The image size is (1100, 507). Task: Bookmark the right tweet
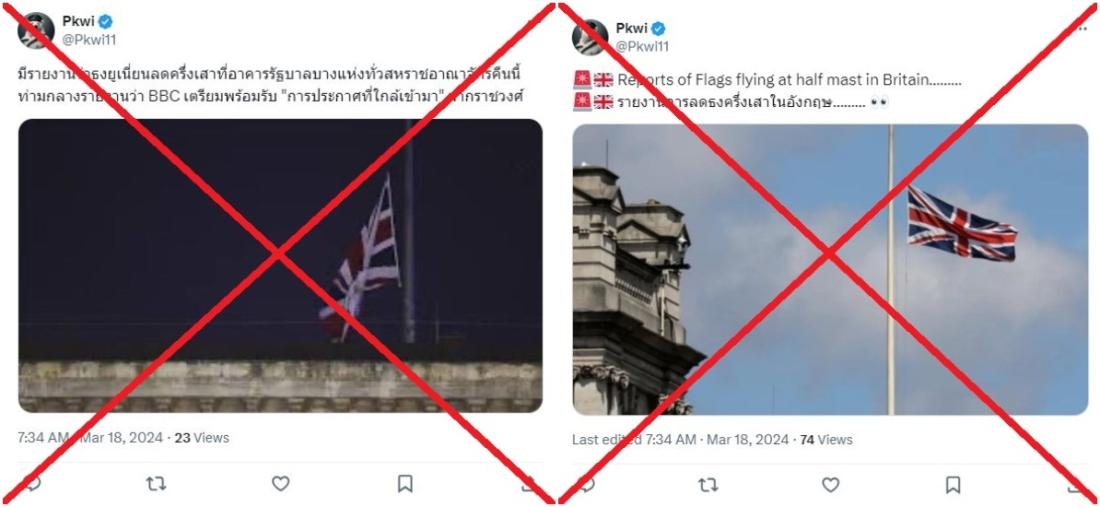(x=953, y=485)
